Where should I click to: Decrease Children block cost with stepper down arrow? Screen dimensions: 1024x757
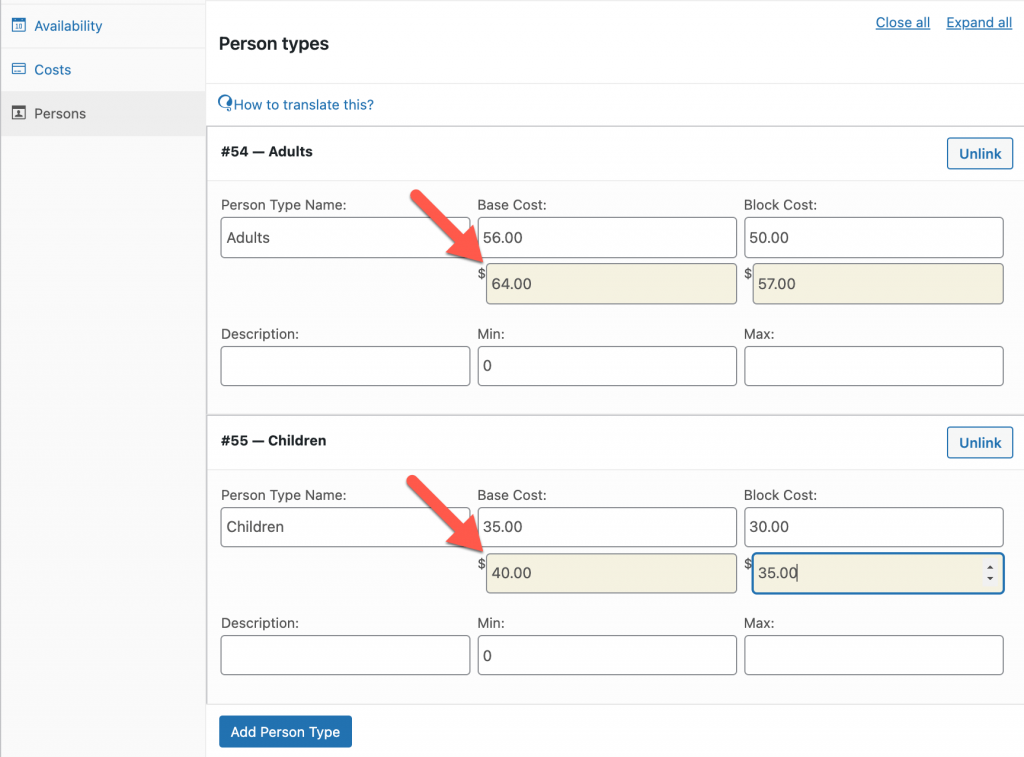point(990,579)
